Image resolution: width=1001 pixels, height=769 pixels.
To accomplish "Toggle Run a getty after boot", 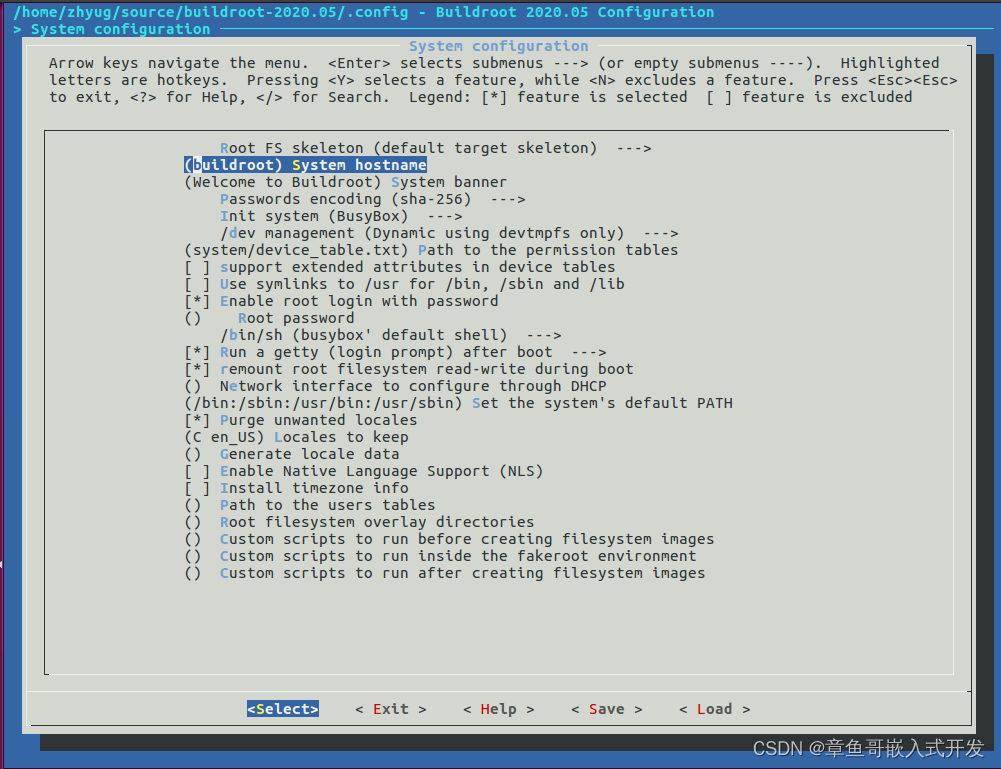I will tap(395, 352).
